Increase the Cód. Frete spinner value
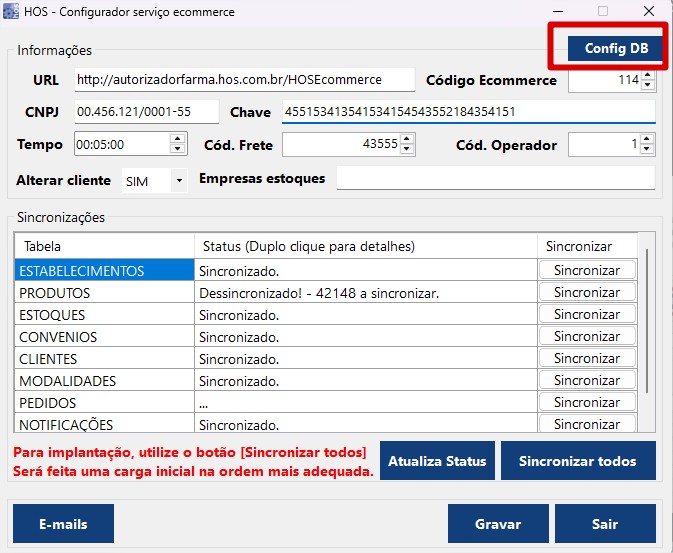The image size is (673, 553). pyautogui.click(x=406, y=139)
